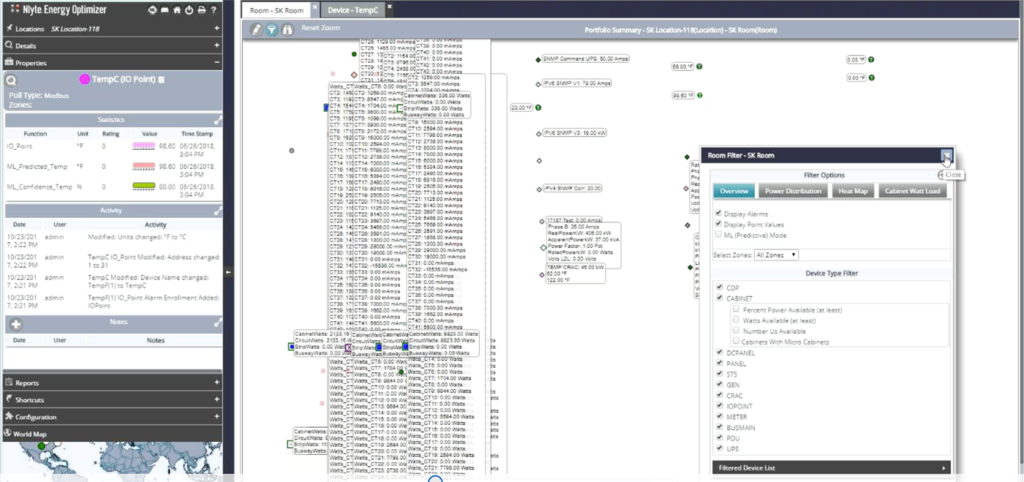
Task: Click the ML_Confidence_Temp green value bar
Action: tap(144, 187)
